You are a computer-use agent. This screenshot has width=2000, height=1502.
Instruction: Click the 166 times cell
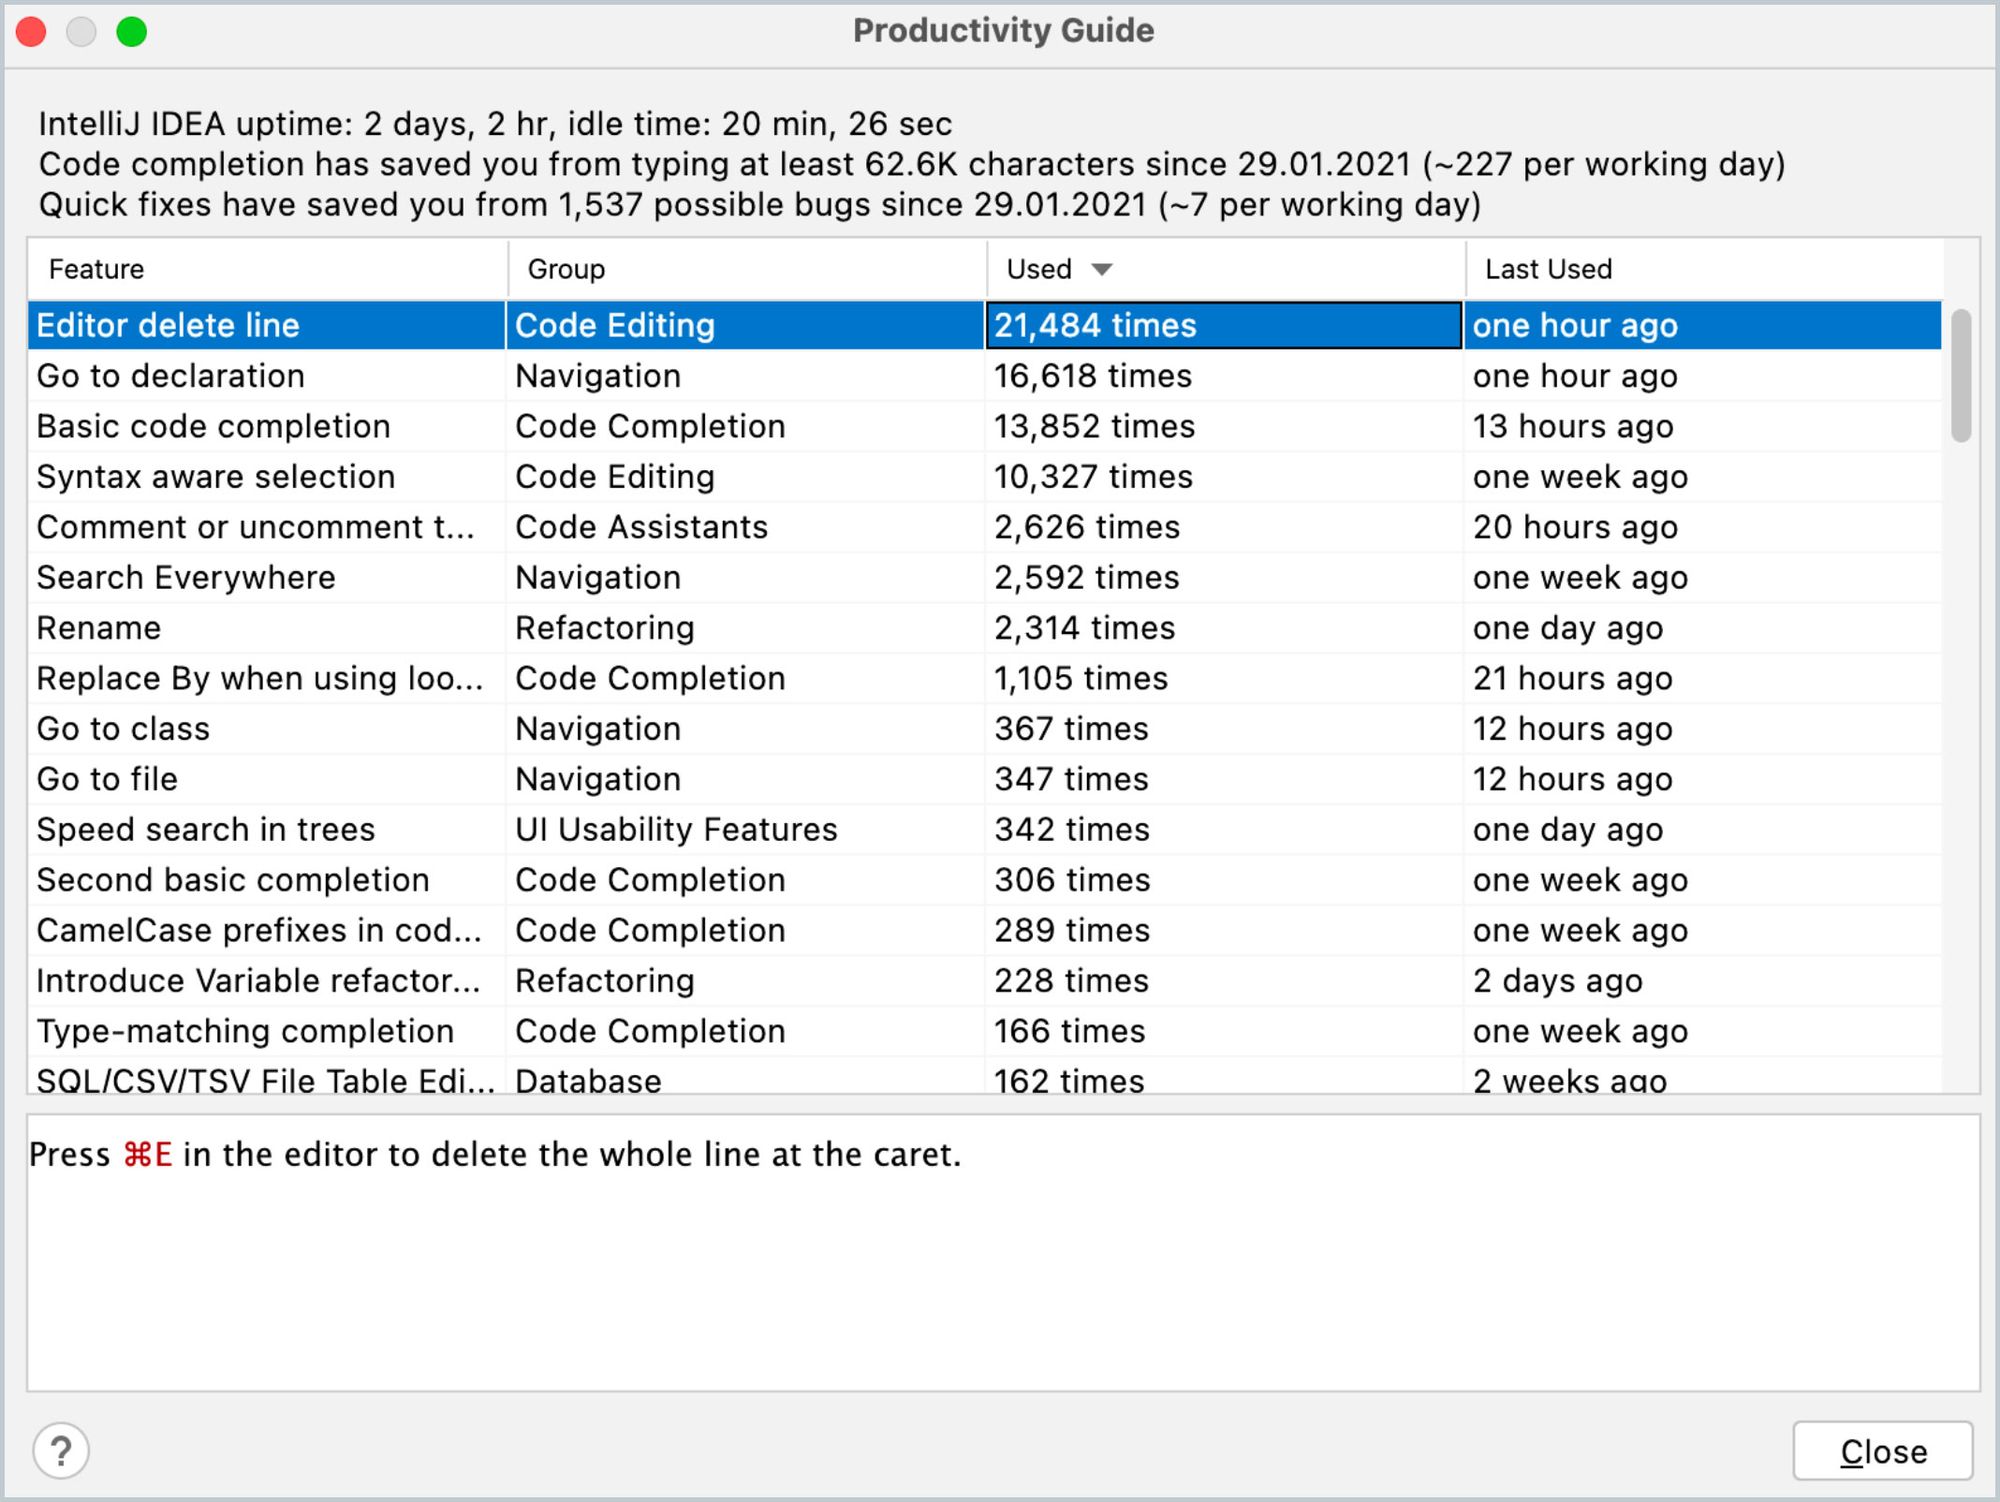1225,1031
